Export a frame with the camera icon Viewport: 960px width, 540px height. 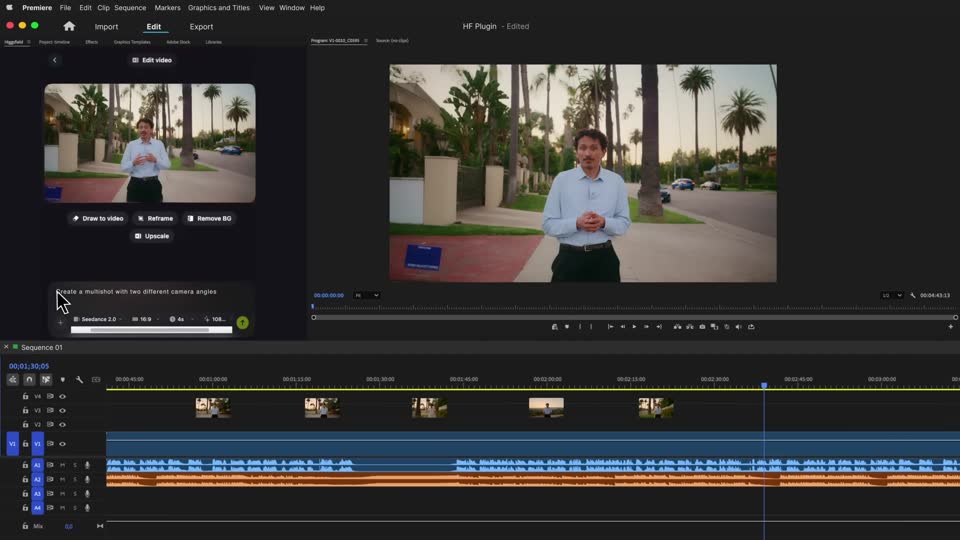point(702,327)
